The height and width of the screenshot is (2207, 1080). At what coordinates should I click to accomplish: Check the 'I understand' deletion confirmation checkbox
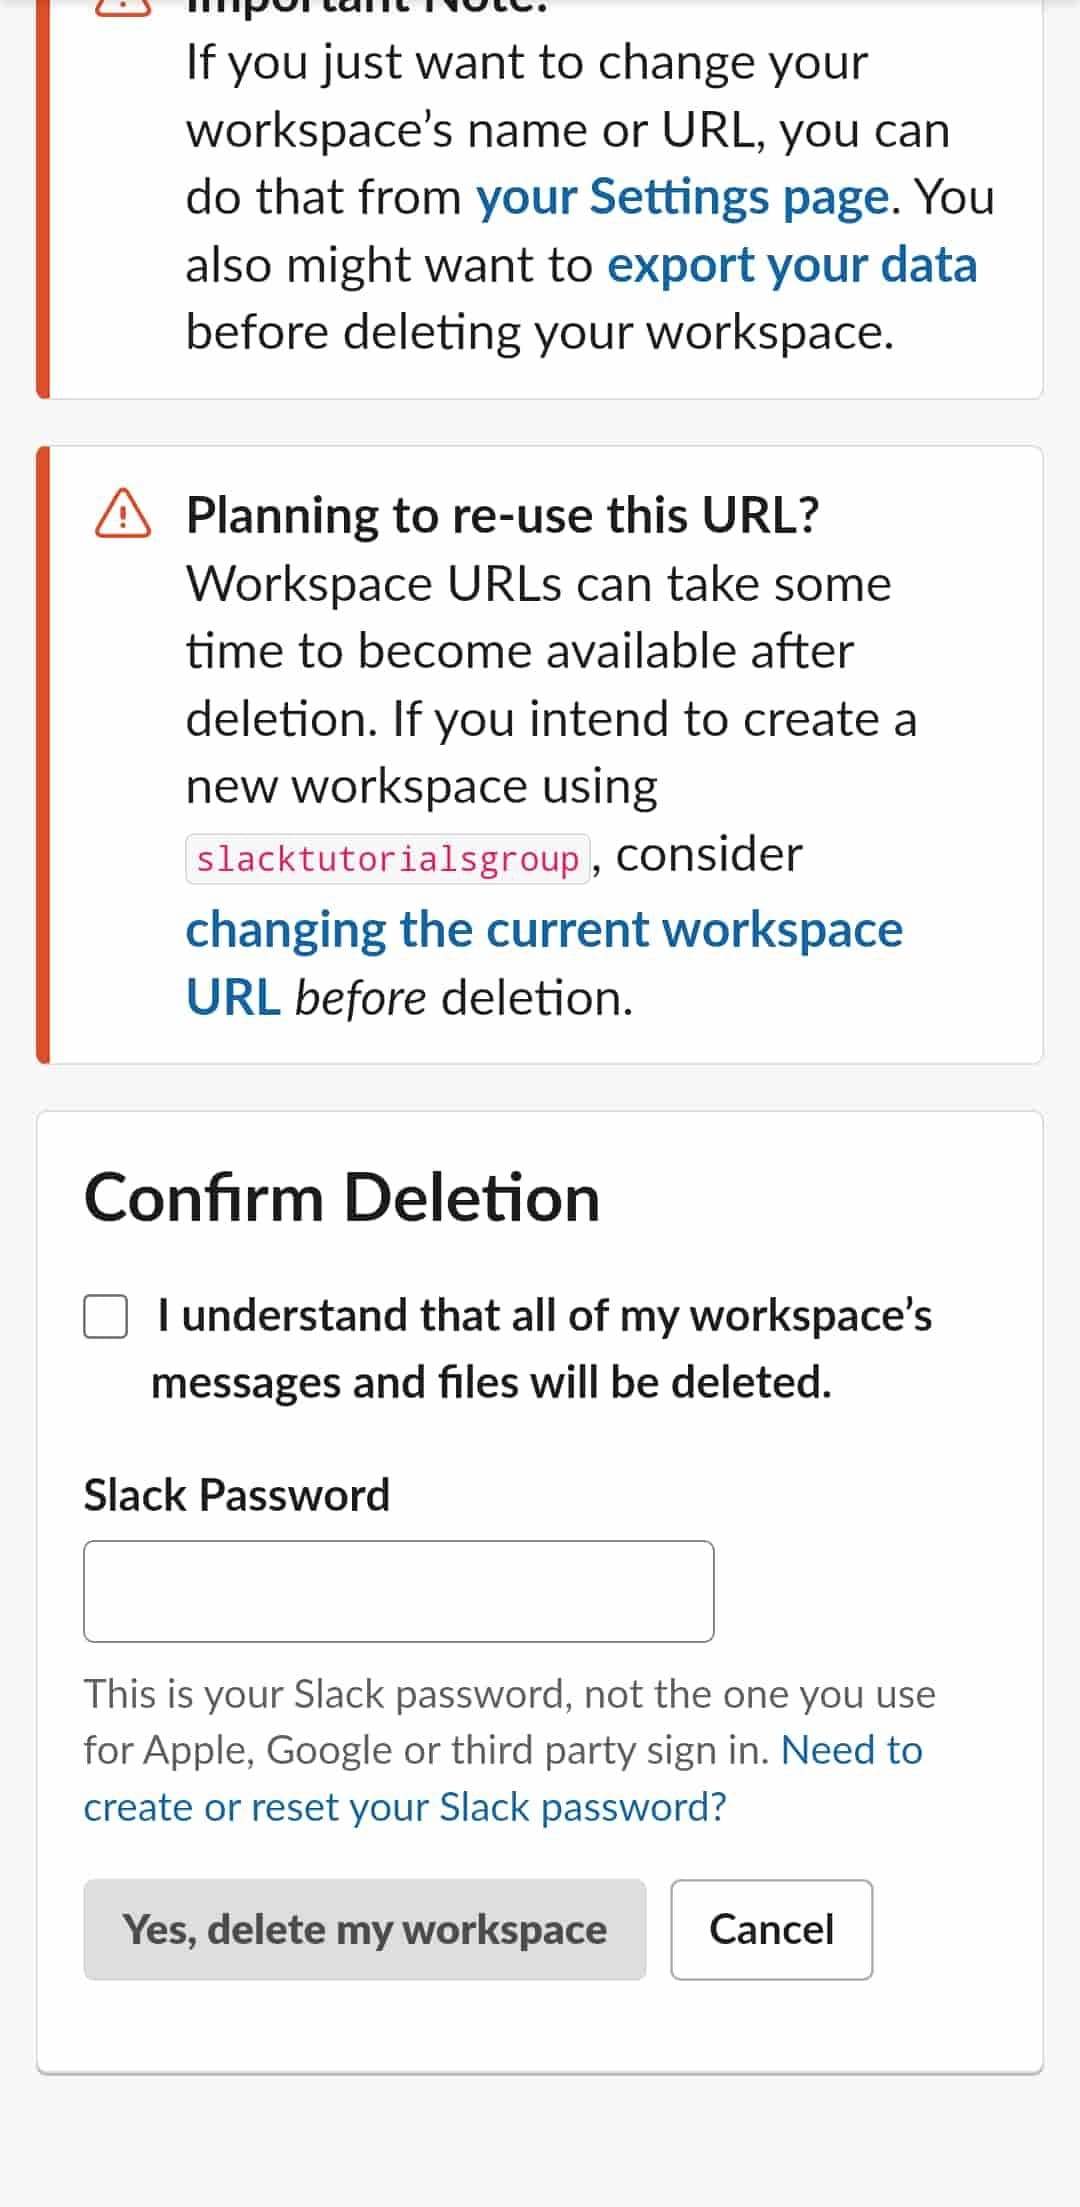point(106,1316)
